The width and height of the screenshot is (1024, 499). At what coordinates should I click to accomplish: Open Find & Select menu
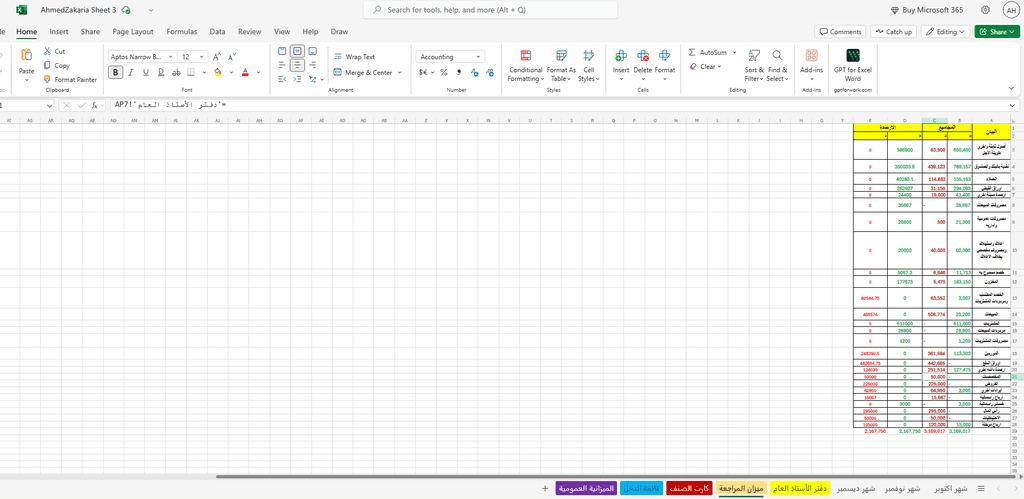(777, 65)
